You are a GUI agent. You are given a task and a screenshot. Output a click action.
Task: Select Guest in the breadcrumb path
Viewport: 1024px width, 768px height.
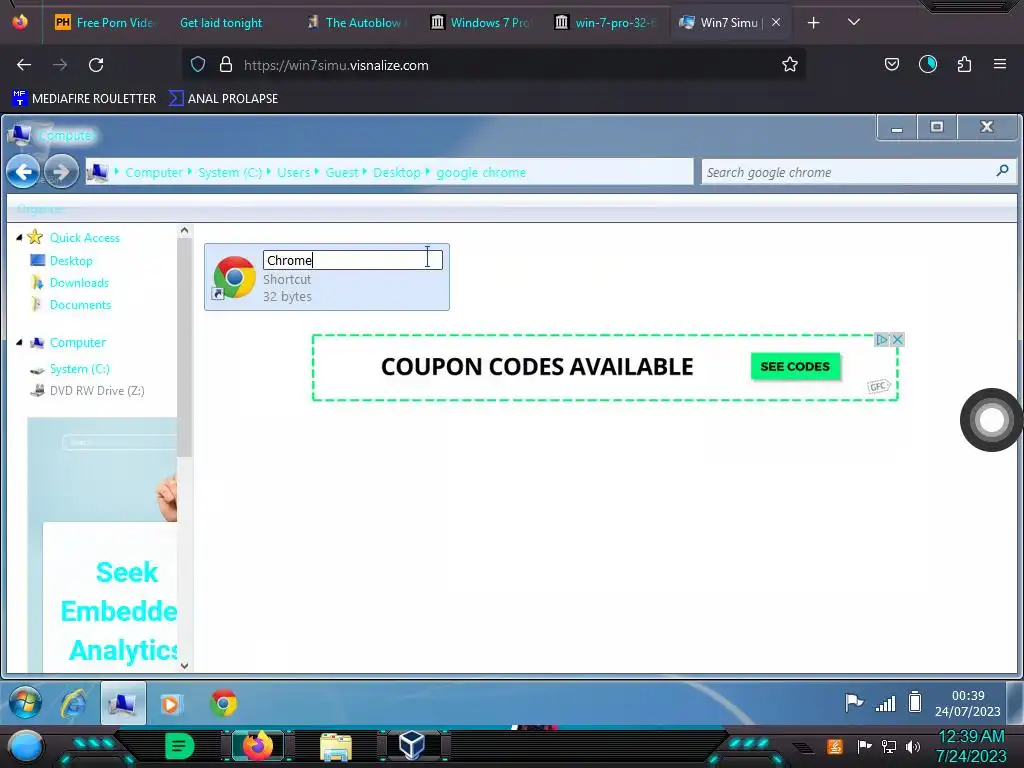342,172
